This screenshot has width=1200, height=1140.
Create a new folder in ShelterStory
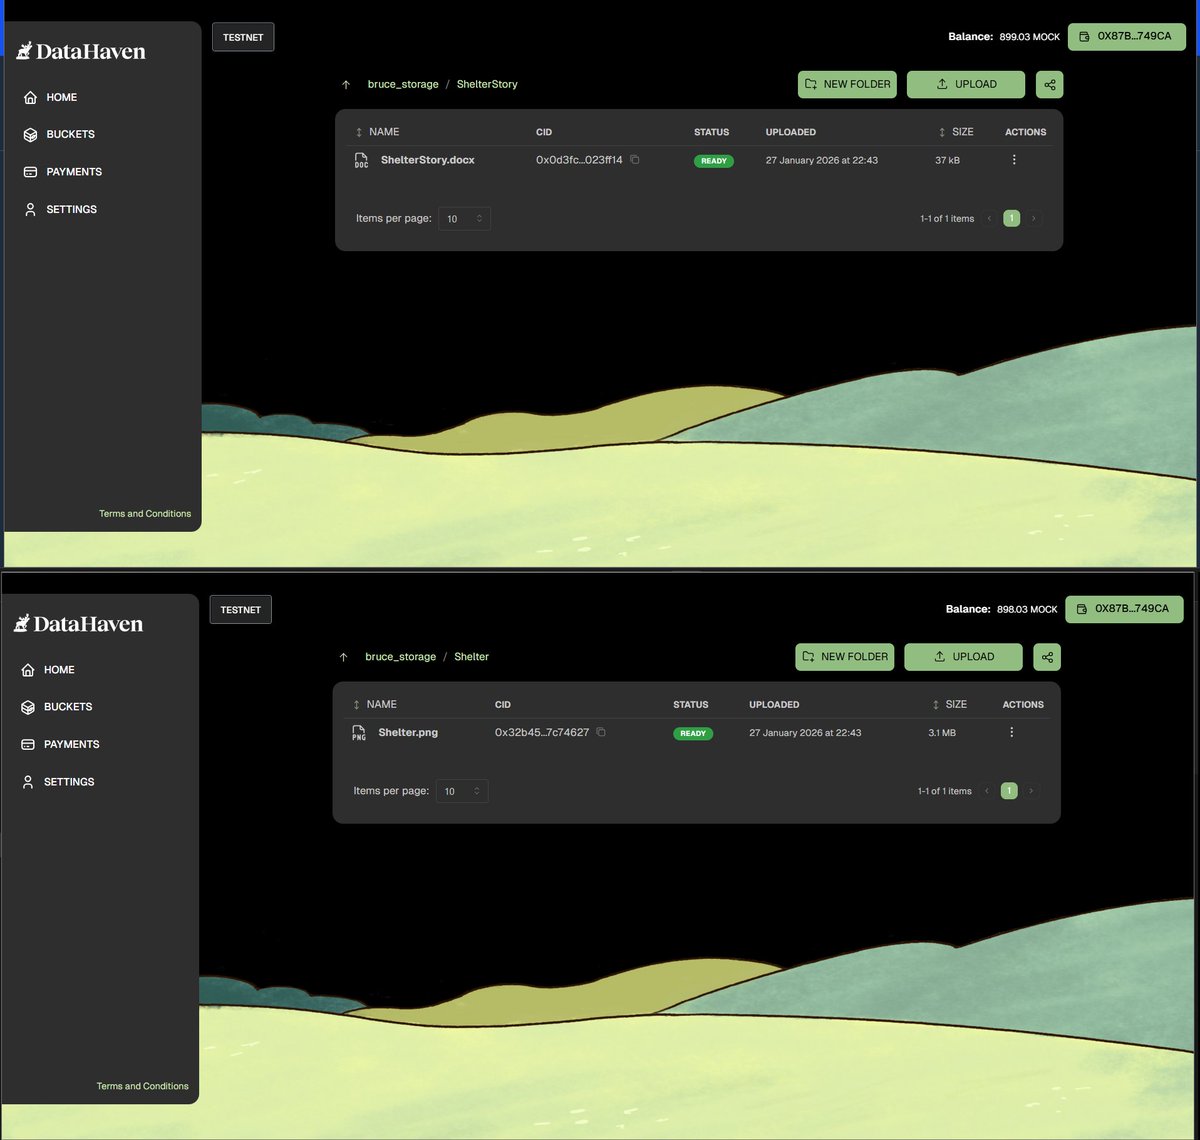[x=847, y=84]
